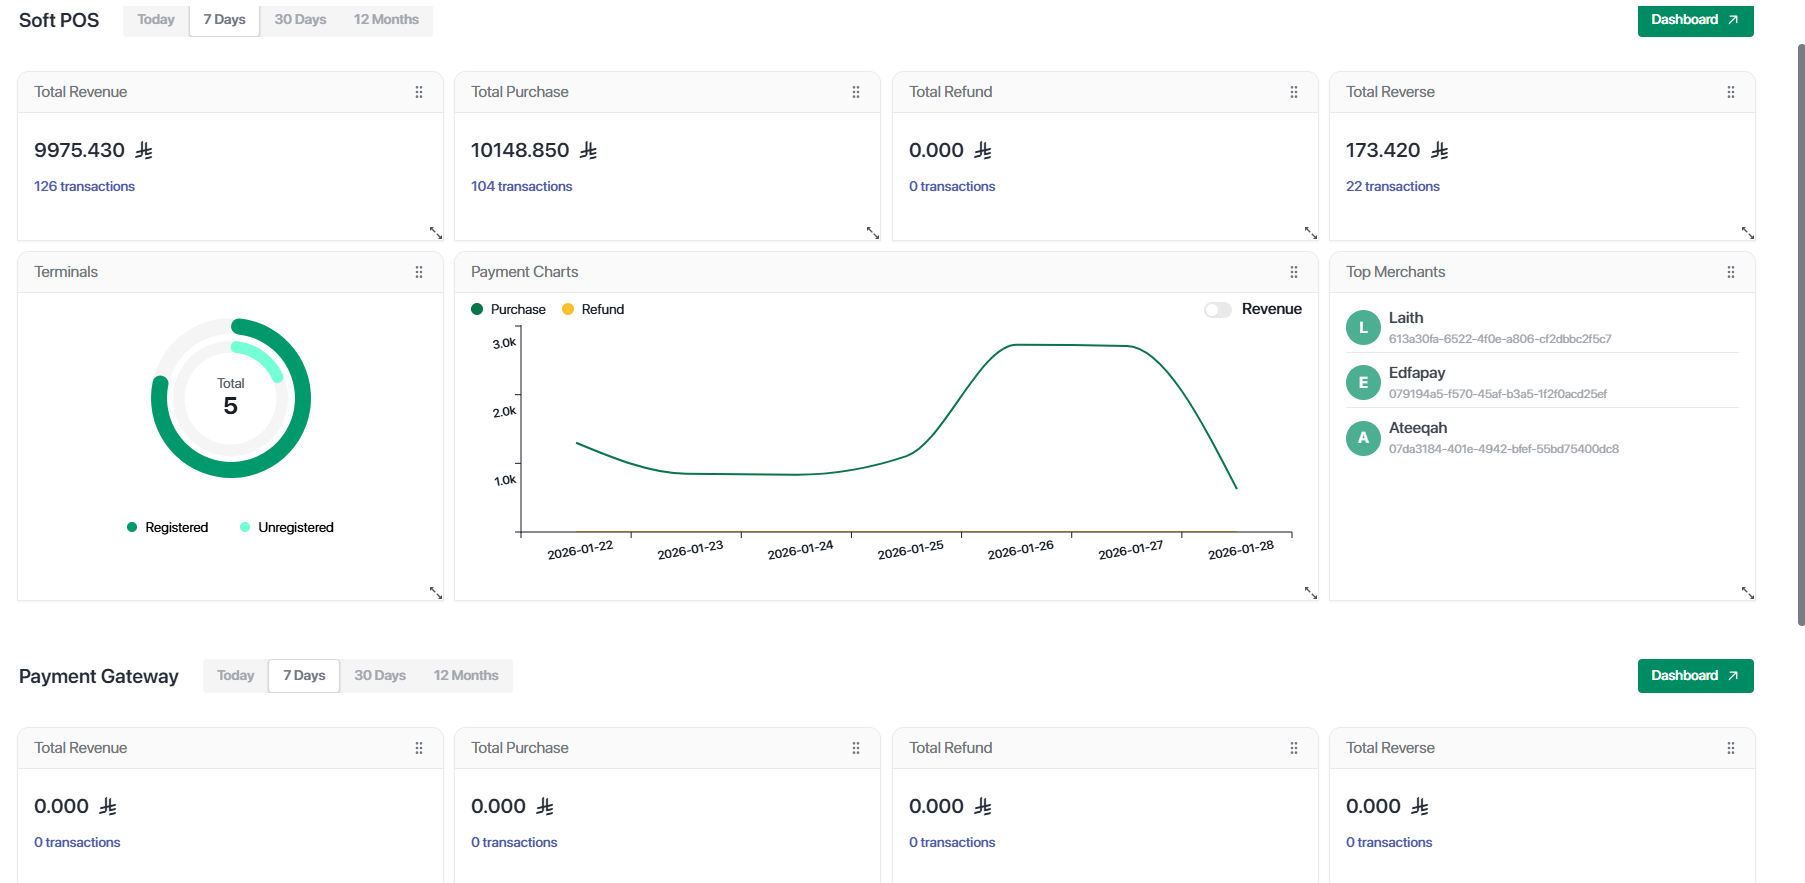The image size is (1805, 883).
Task: Expand the Payment Charts card
Action: pyautogui.click(x=1311, y=593)
